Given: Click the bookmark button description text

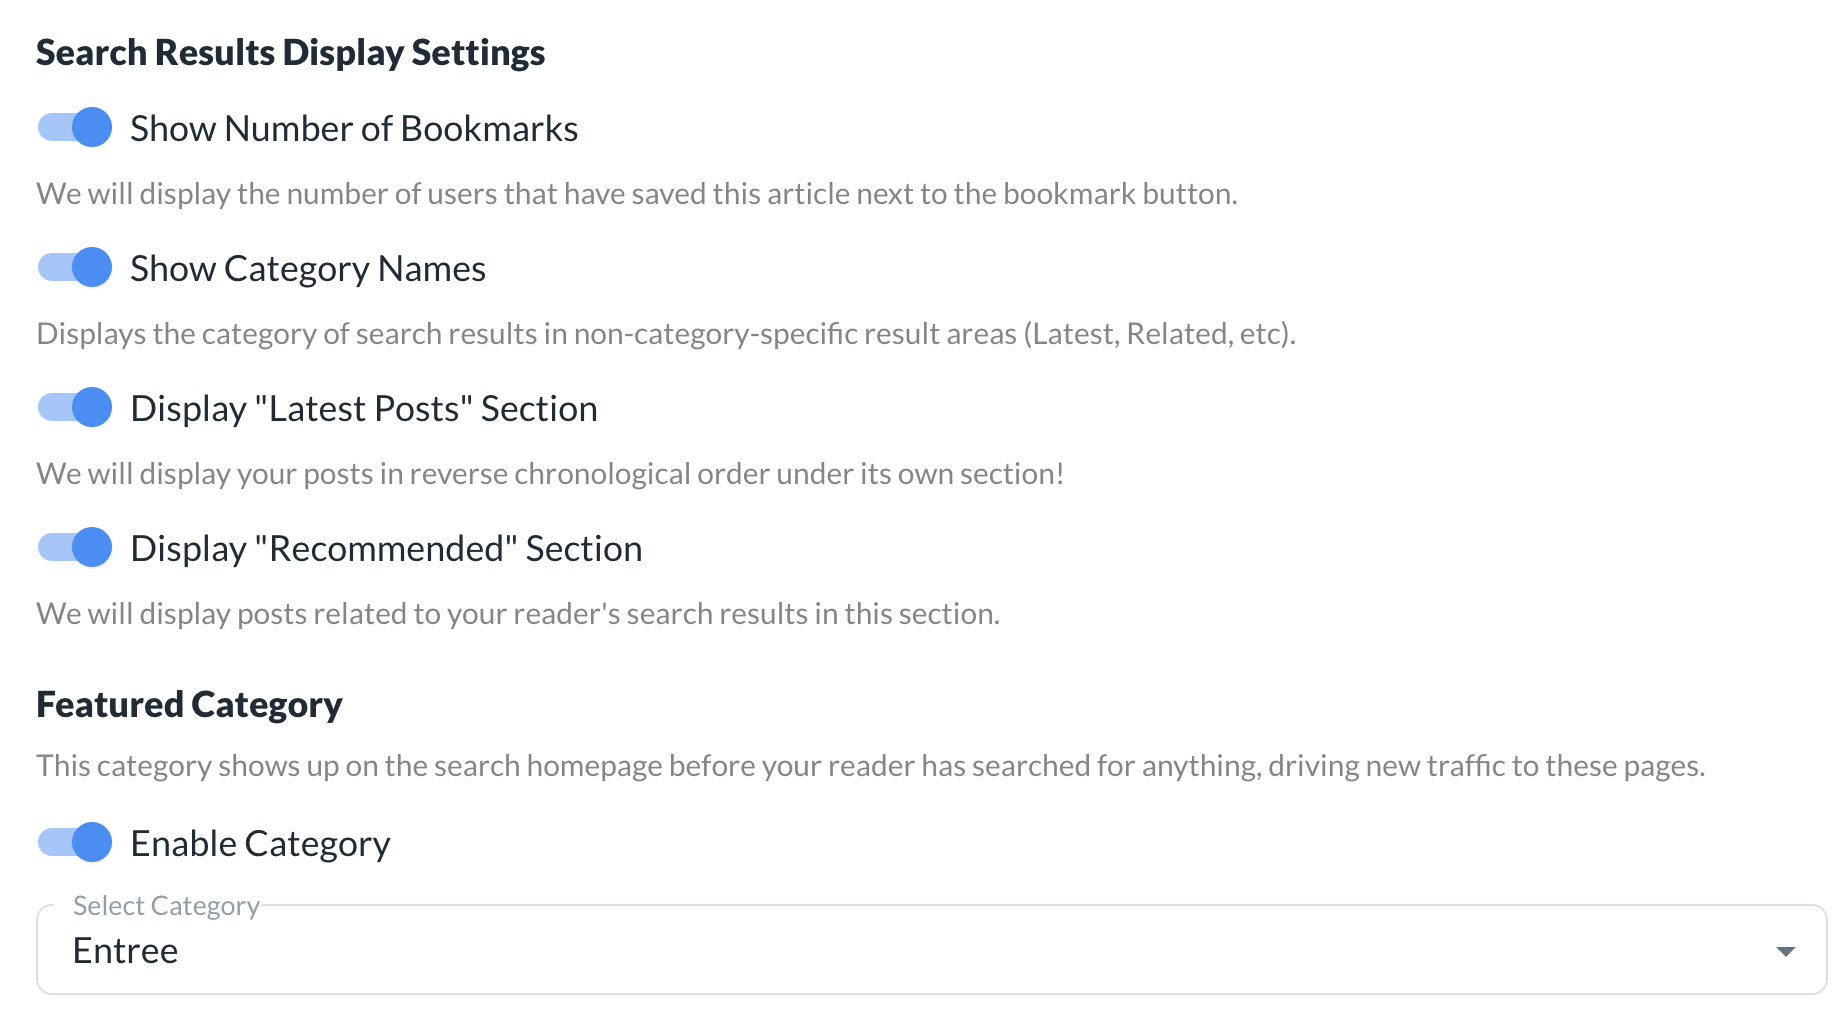Looking at the screenshot, I should 637,193.
